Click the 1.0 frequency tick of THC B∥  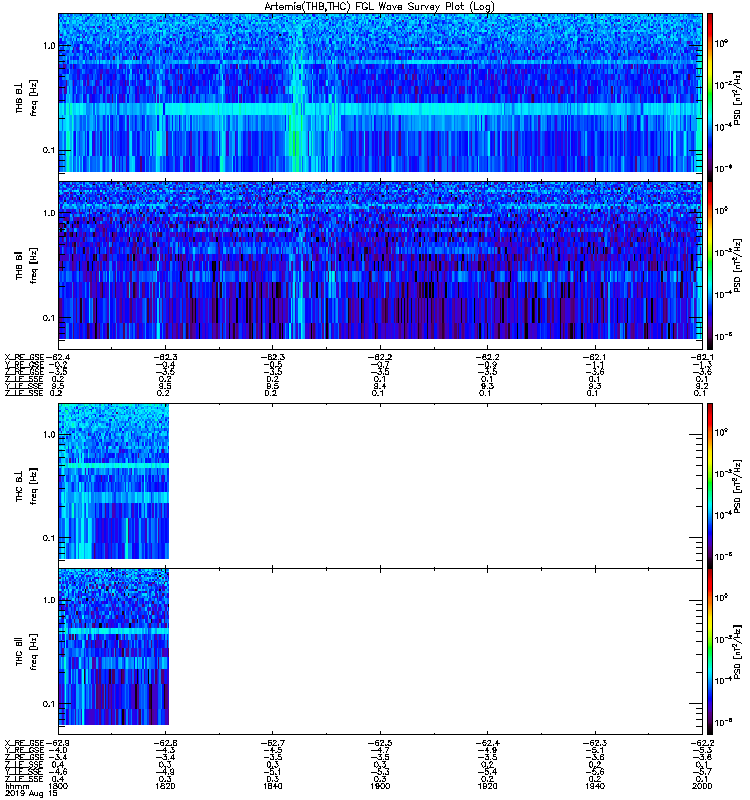[x=49, y=600]
